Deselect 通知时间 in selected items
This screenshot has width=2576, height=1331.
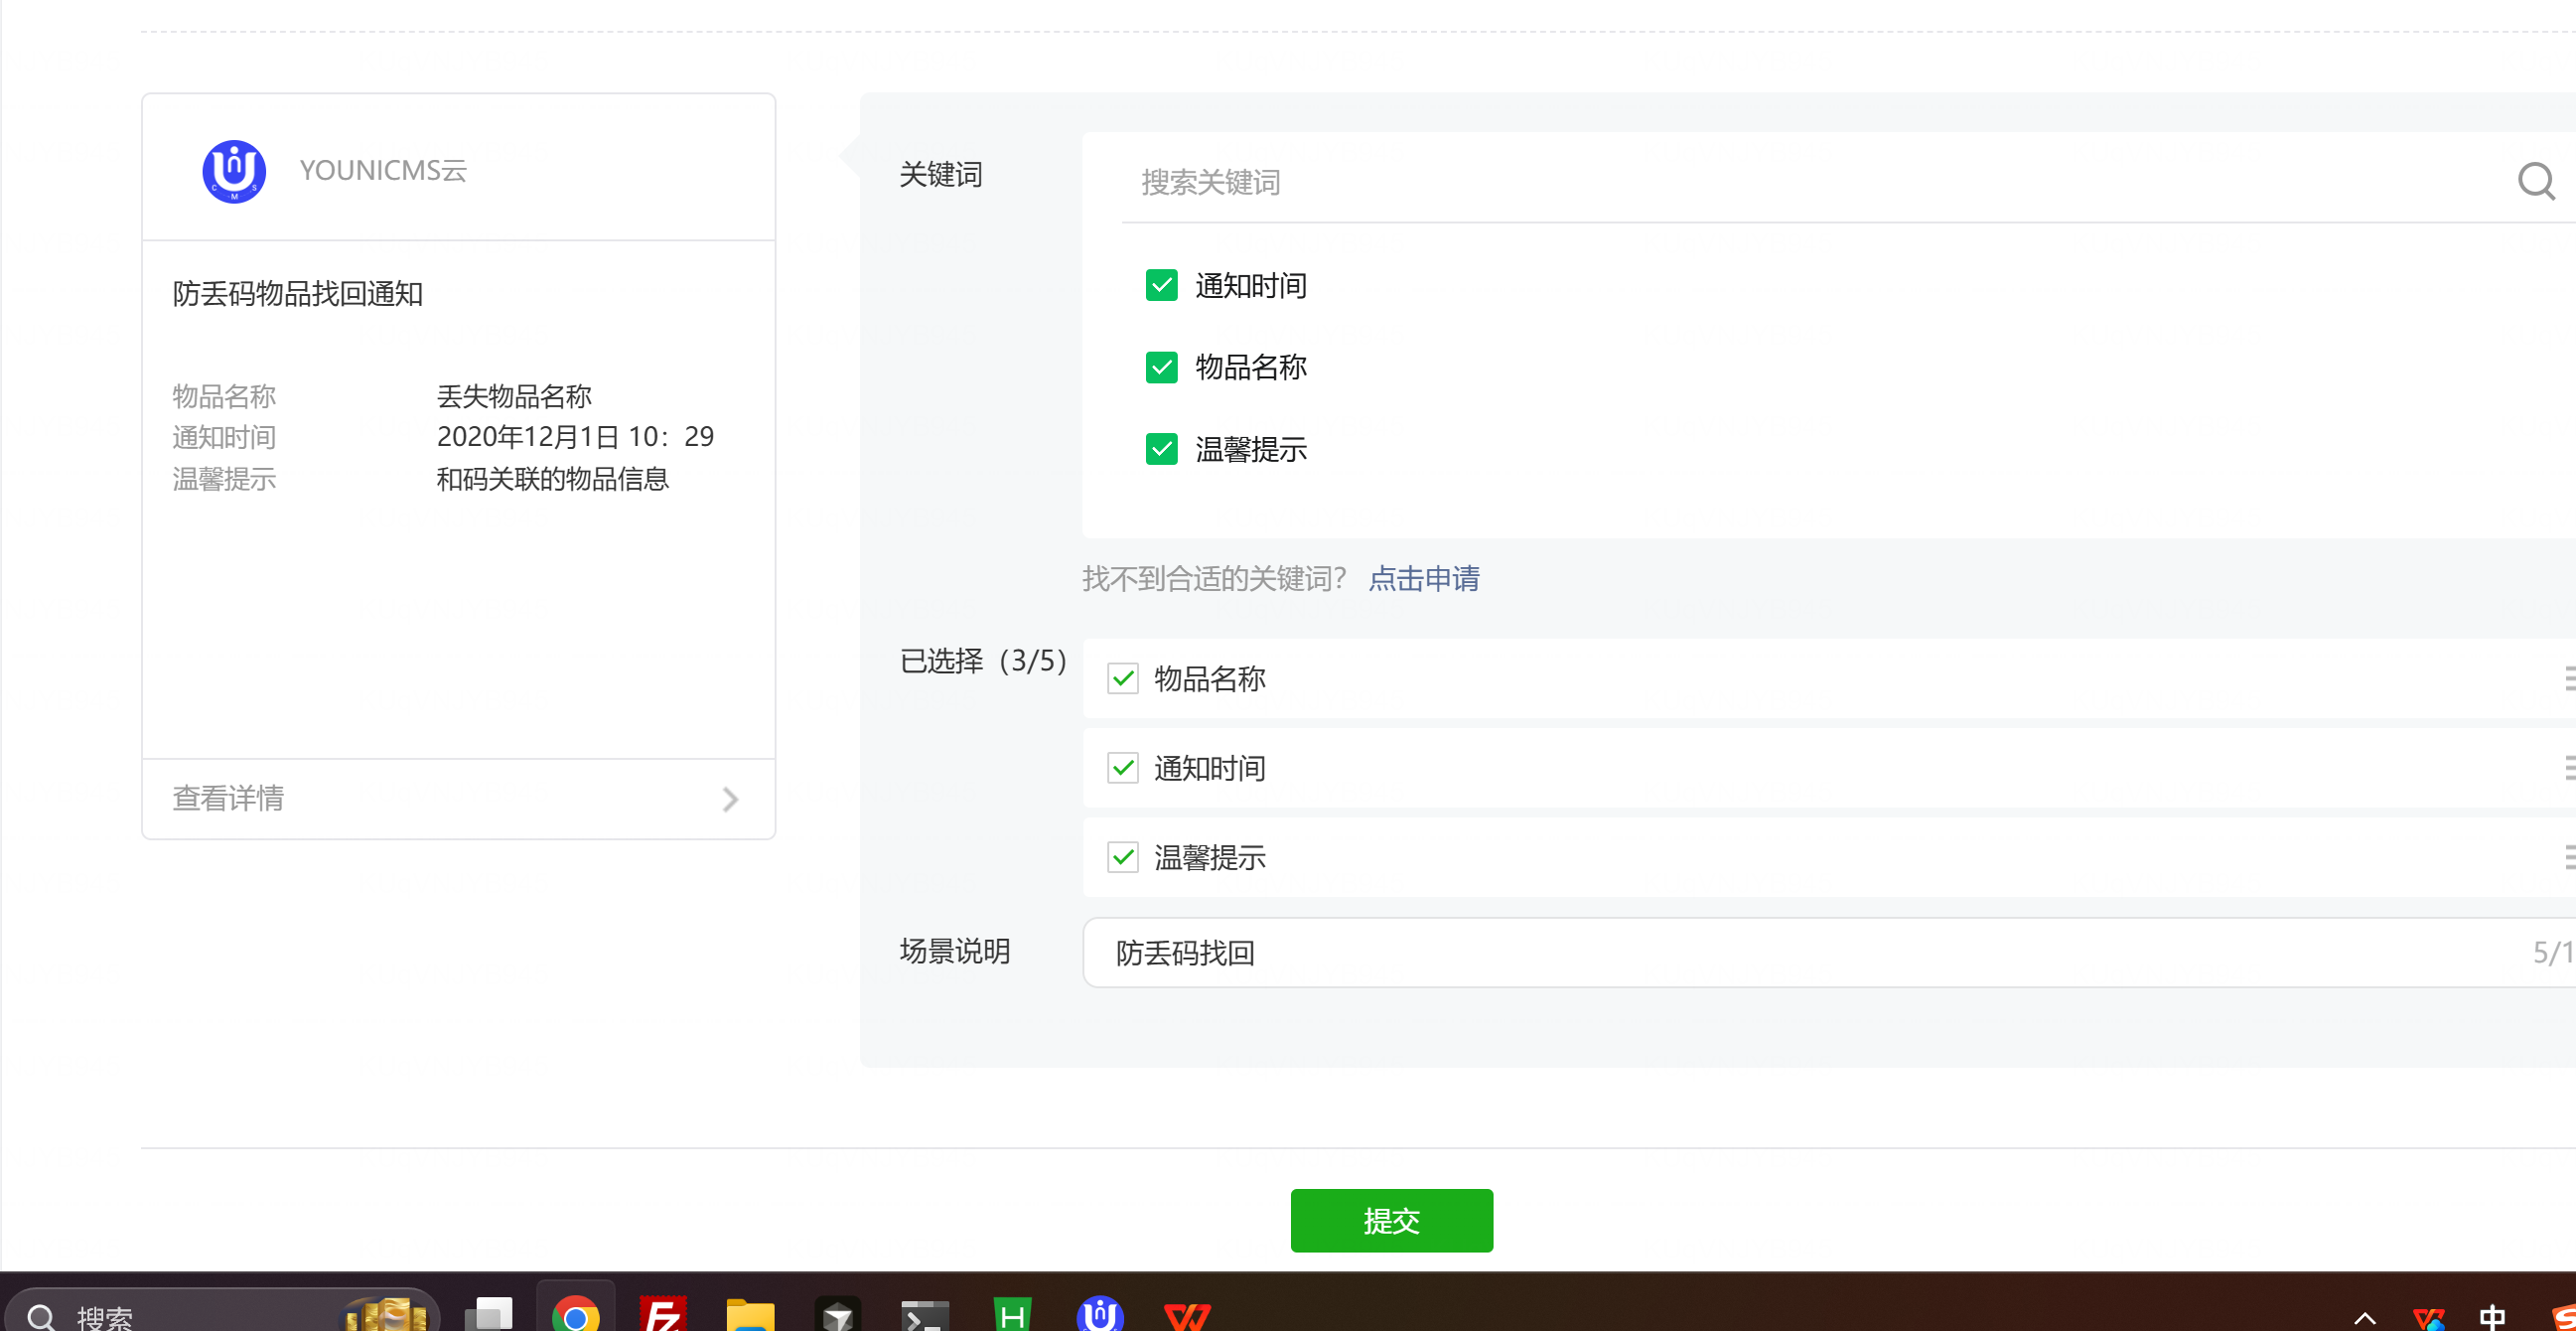tap(1122, 768)
